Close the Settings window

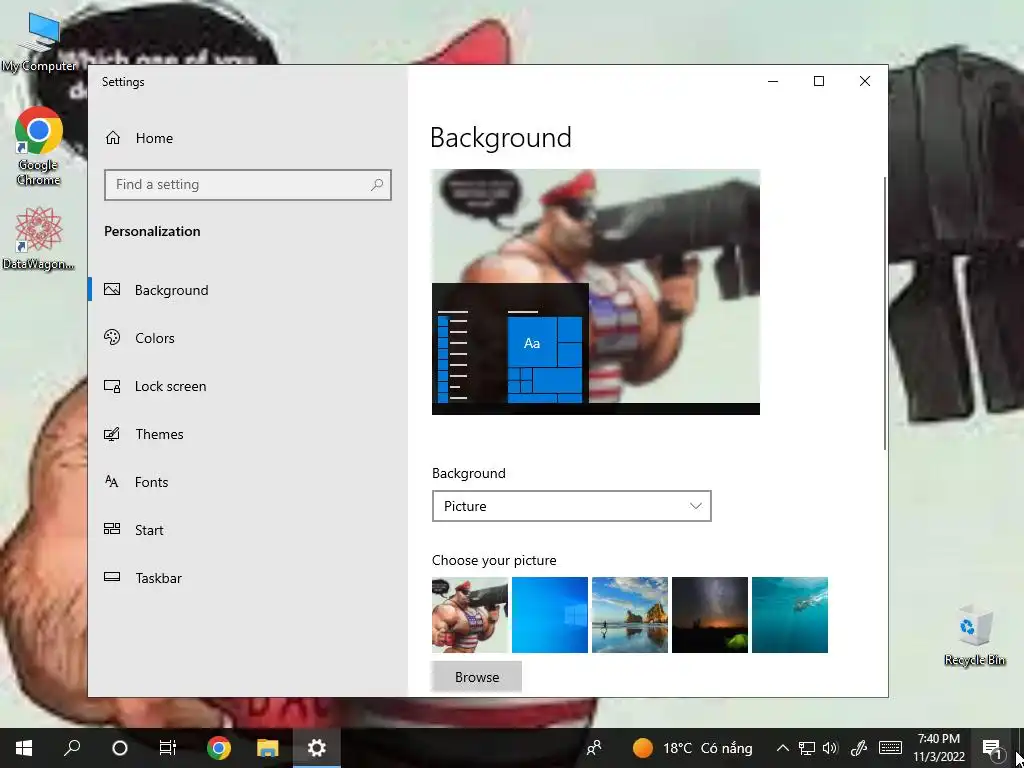click(865, 81)
